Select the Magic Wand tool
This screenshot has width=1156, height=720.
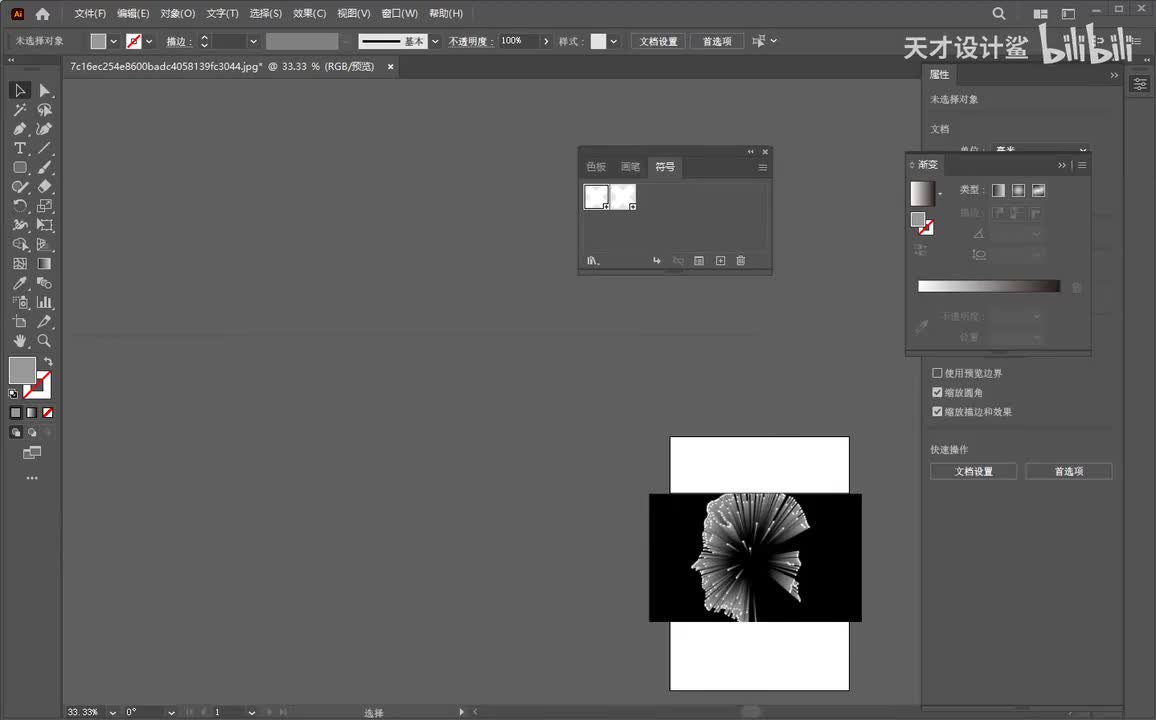[20, 110]
